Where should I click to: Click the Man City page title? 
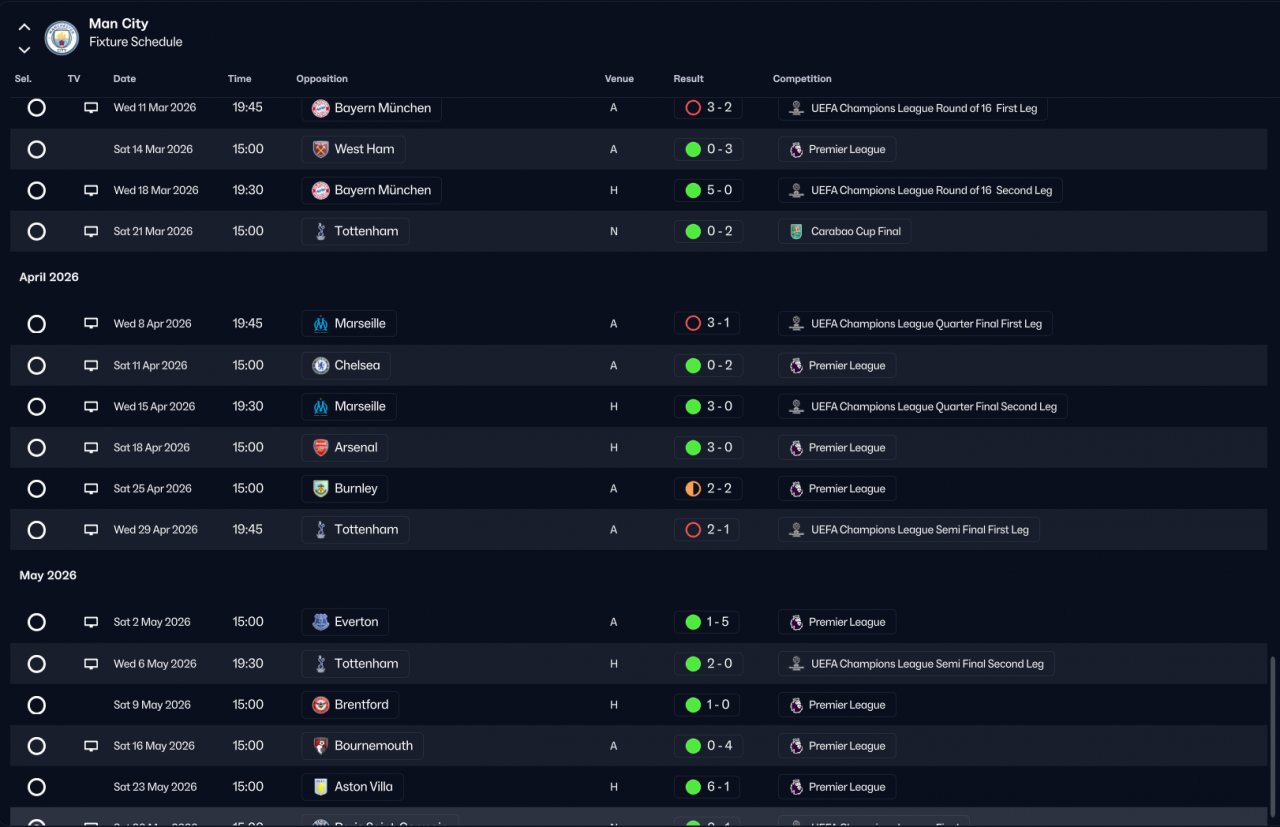click(x=119, y=24)
